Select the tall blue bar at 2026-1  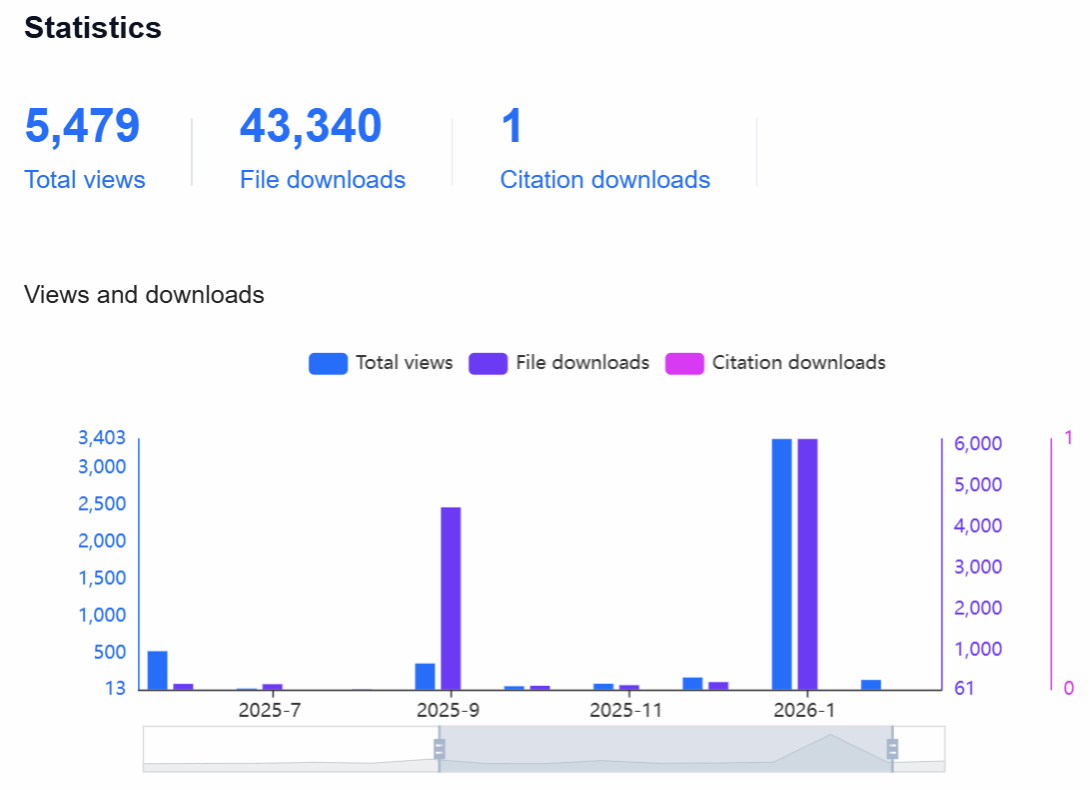pos(781,564)
